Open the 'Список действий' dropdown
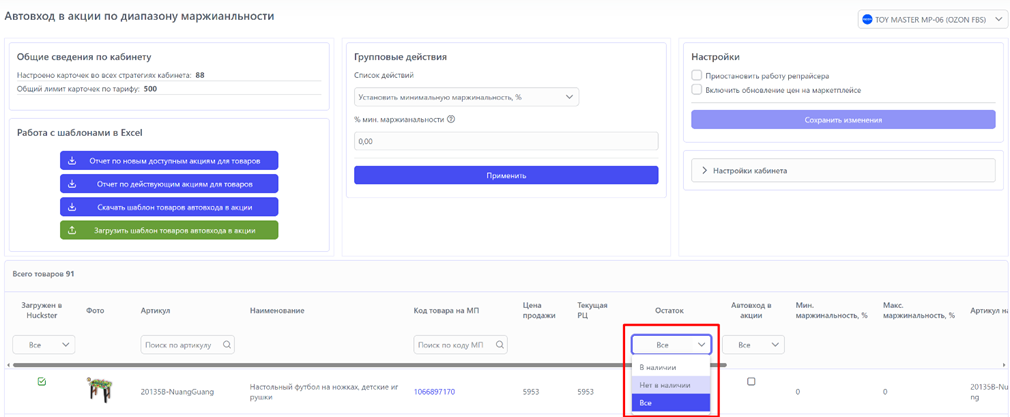This screenshot has height=417, width=1010. [466, 97]
